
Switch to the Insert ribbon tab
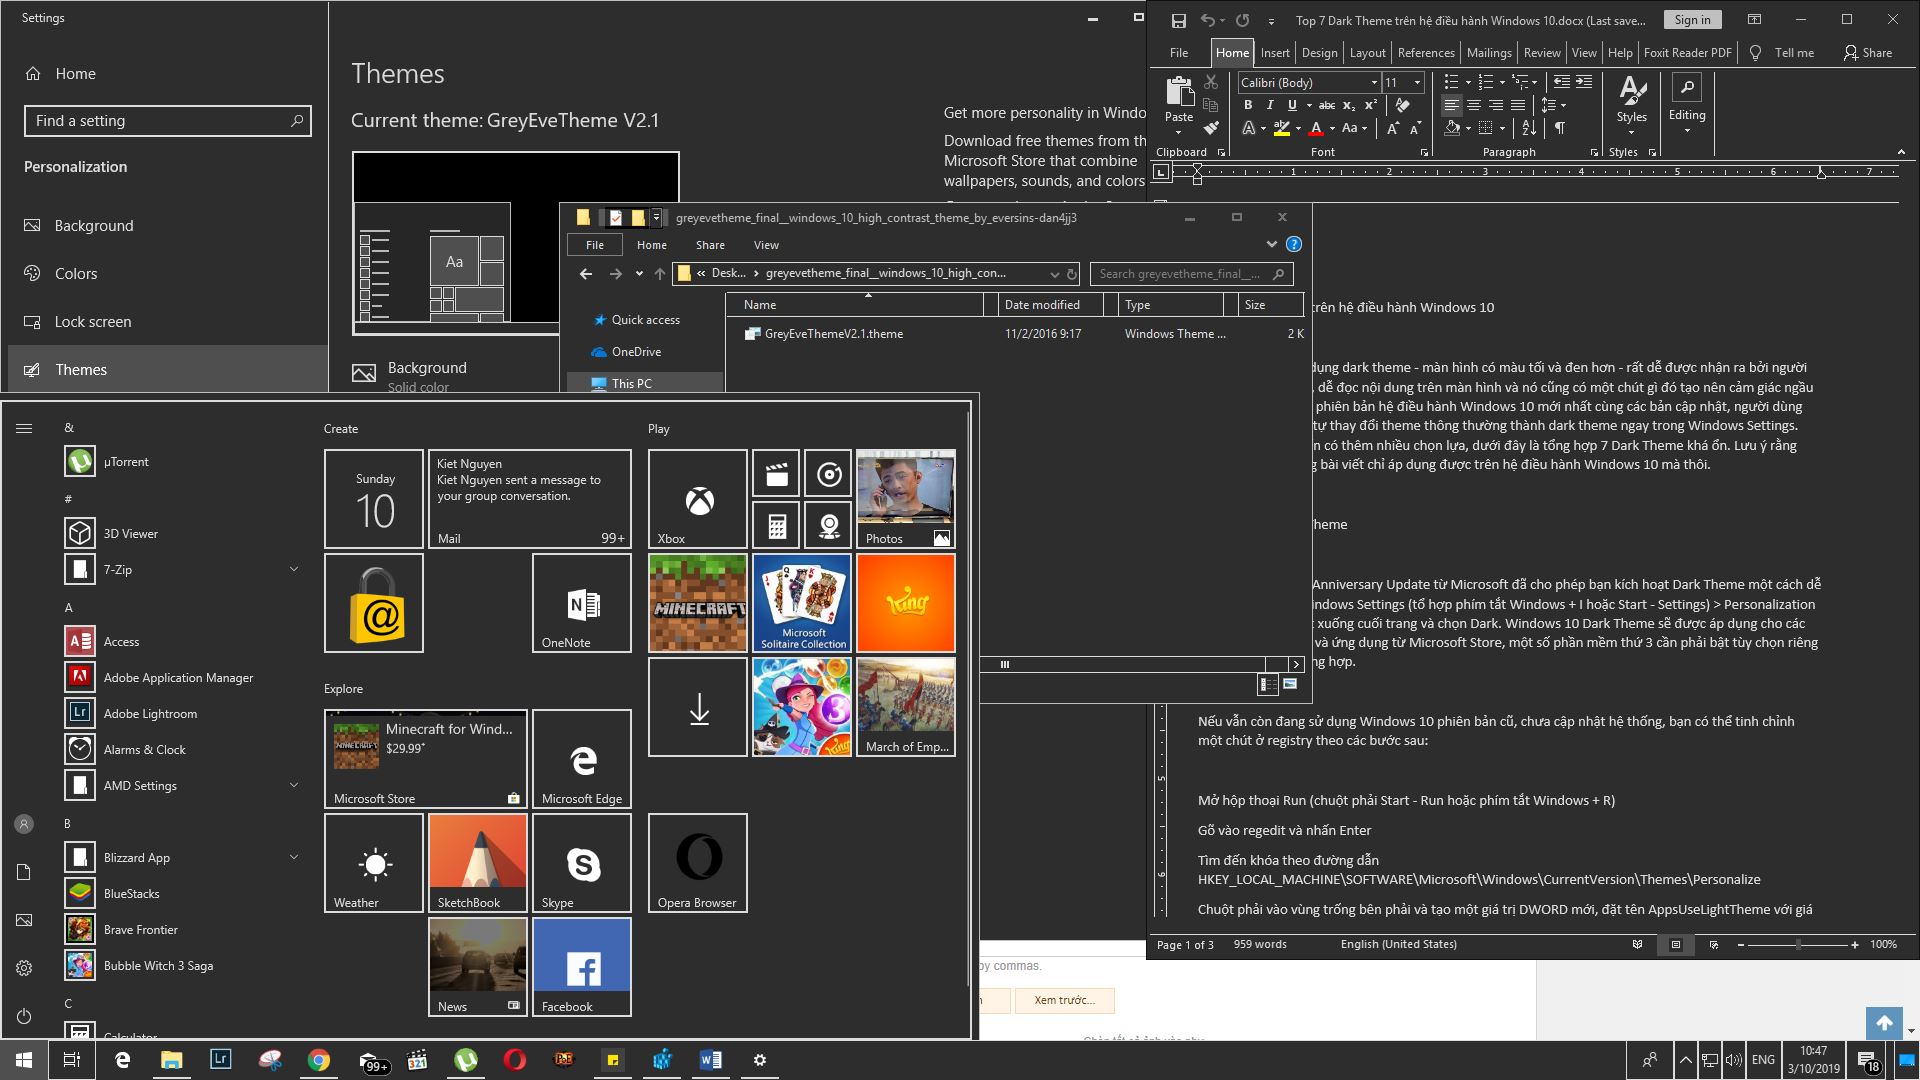(x=1275, y=52)
